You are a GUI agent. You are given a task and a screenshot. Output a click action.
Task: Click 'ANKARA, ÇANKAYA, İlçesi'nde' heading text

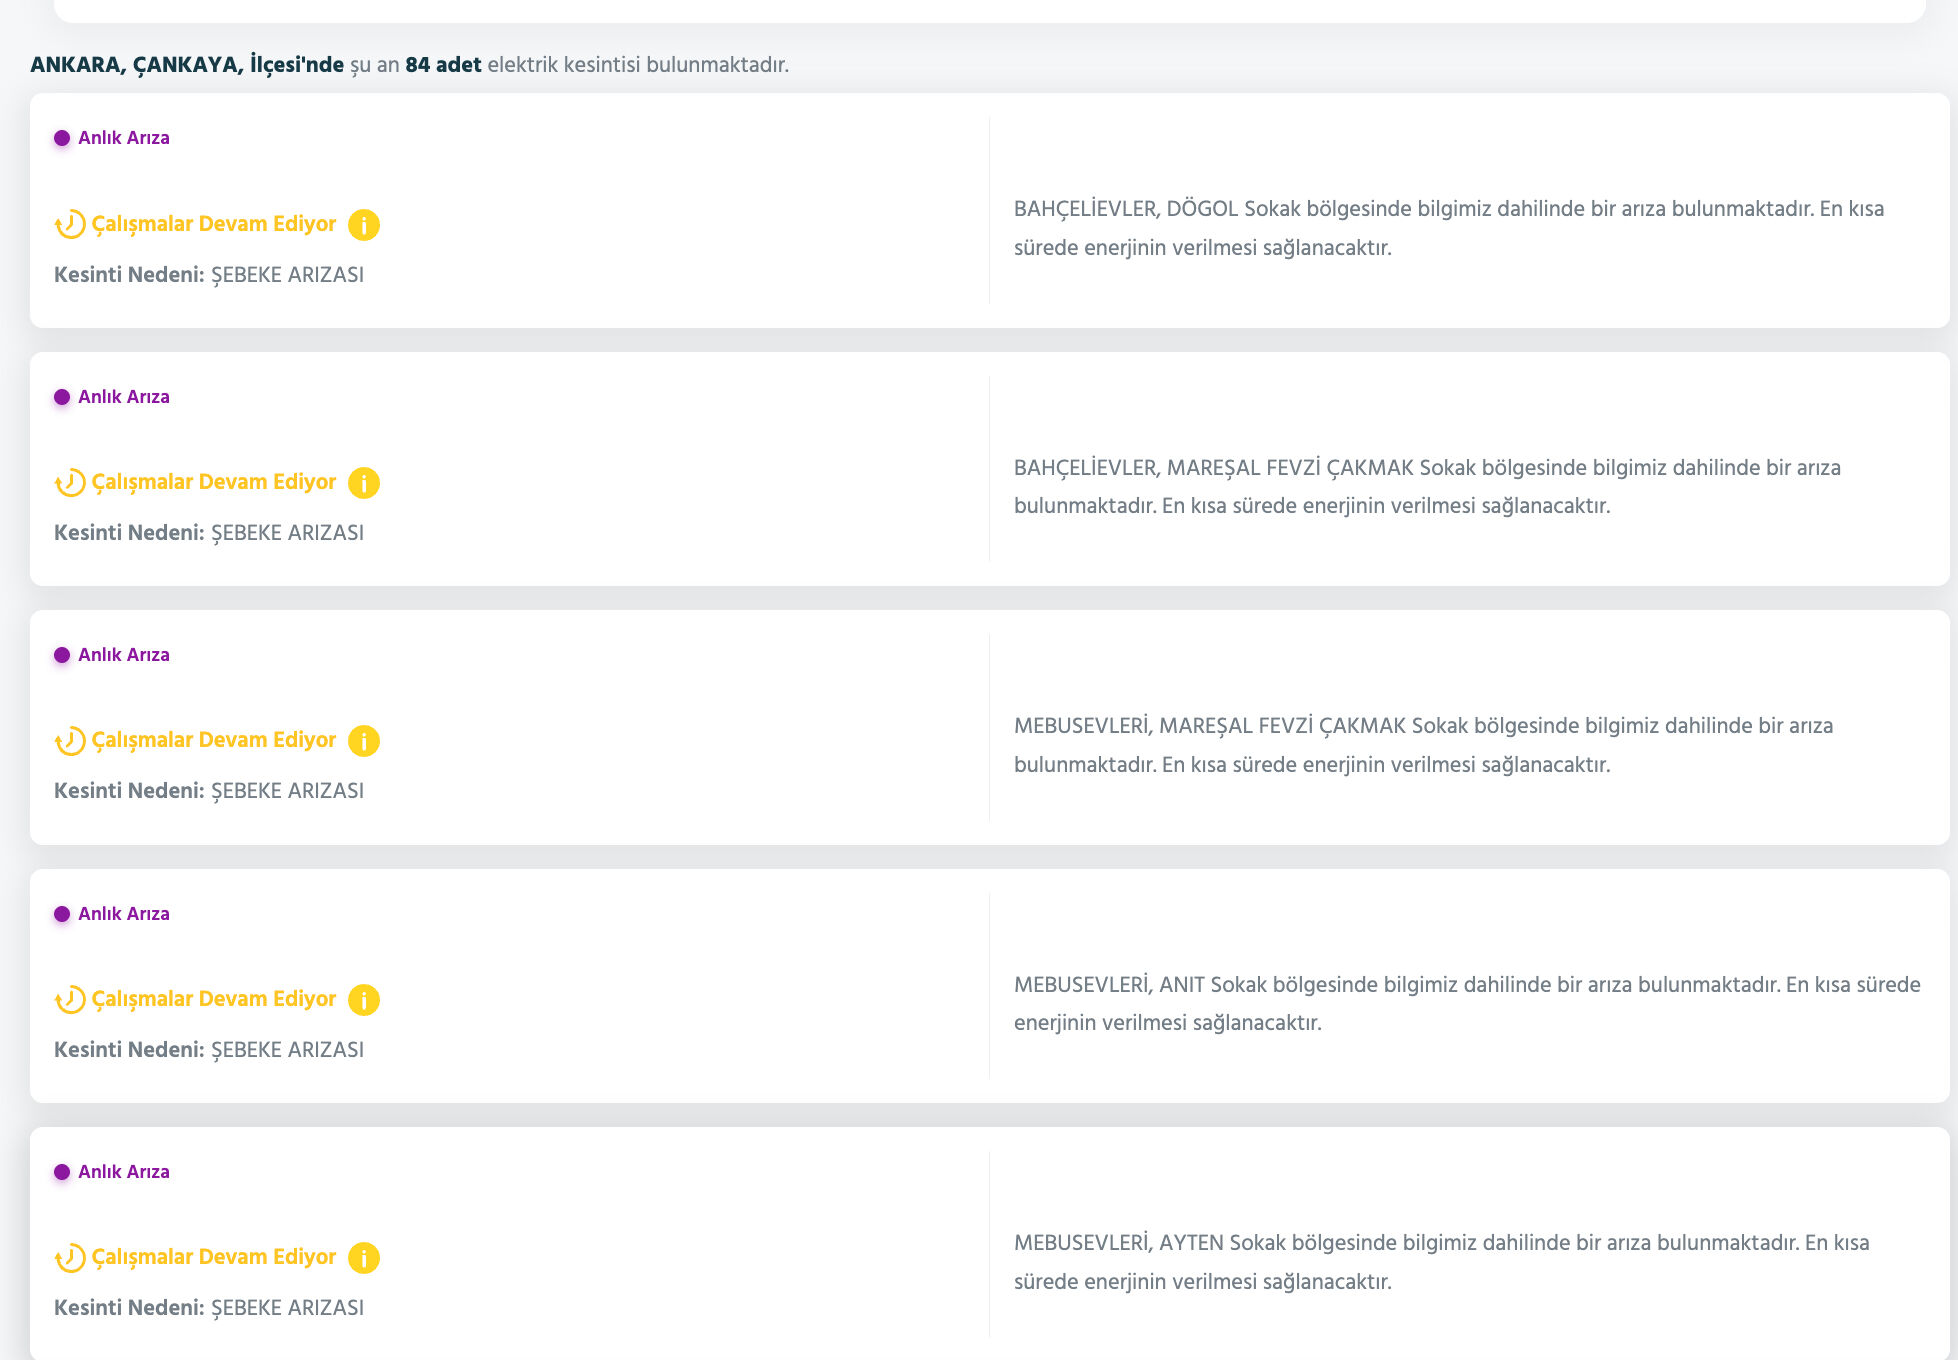[187, 65]
